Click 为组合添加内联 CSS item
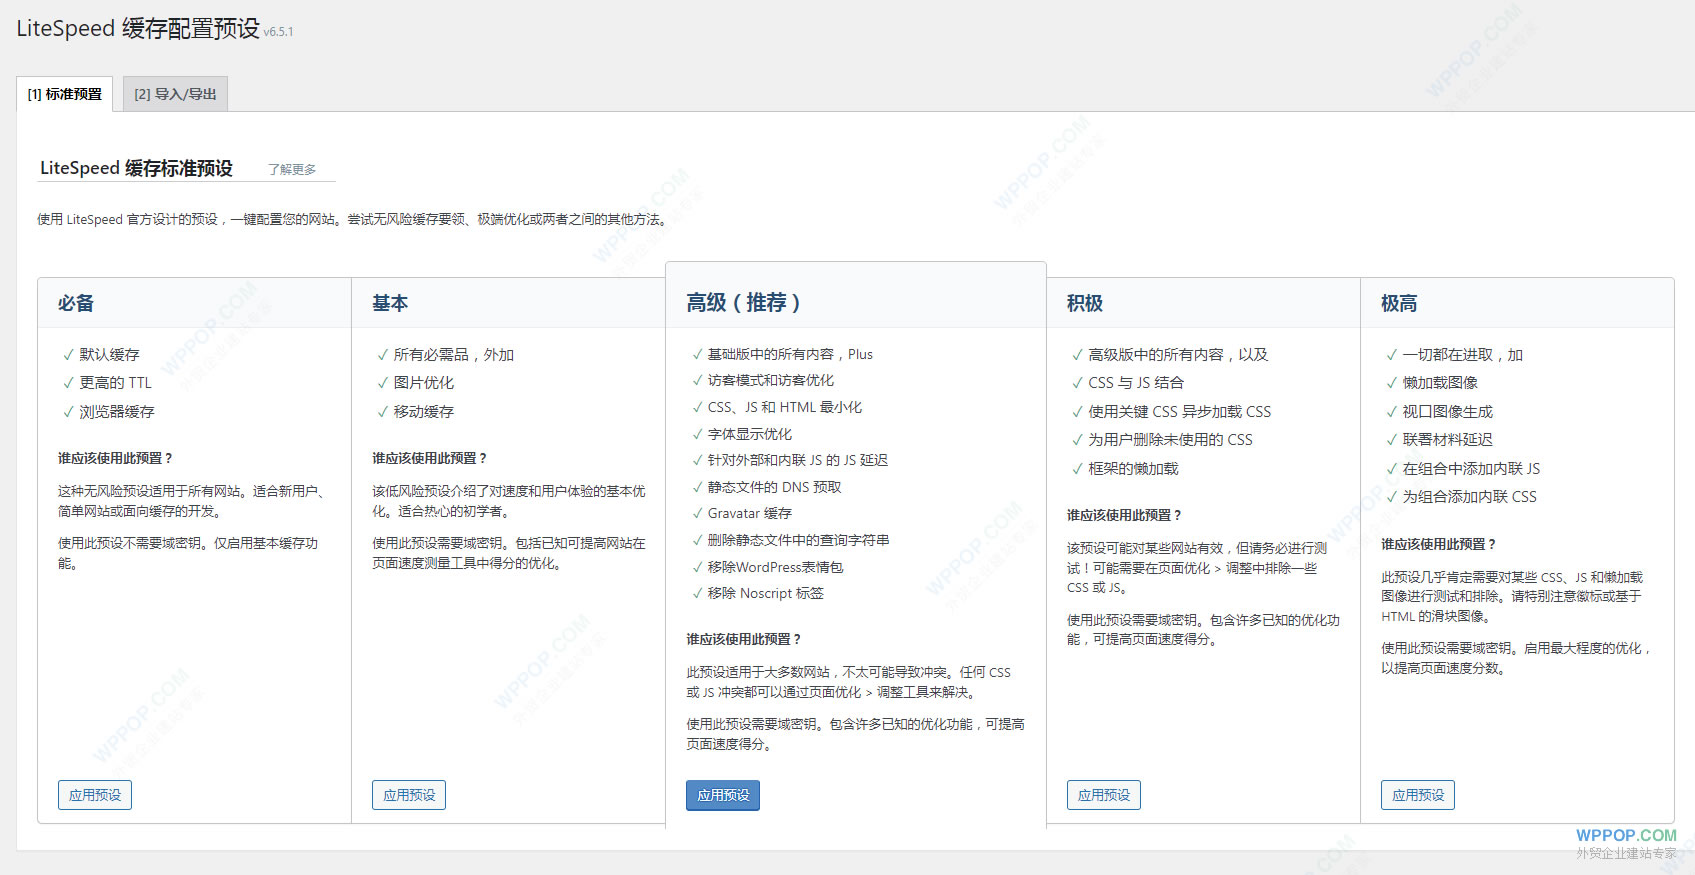This screenshot has height=875, width=1695. click(1469, 497)
